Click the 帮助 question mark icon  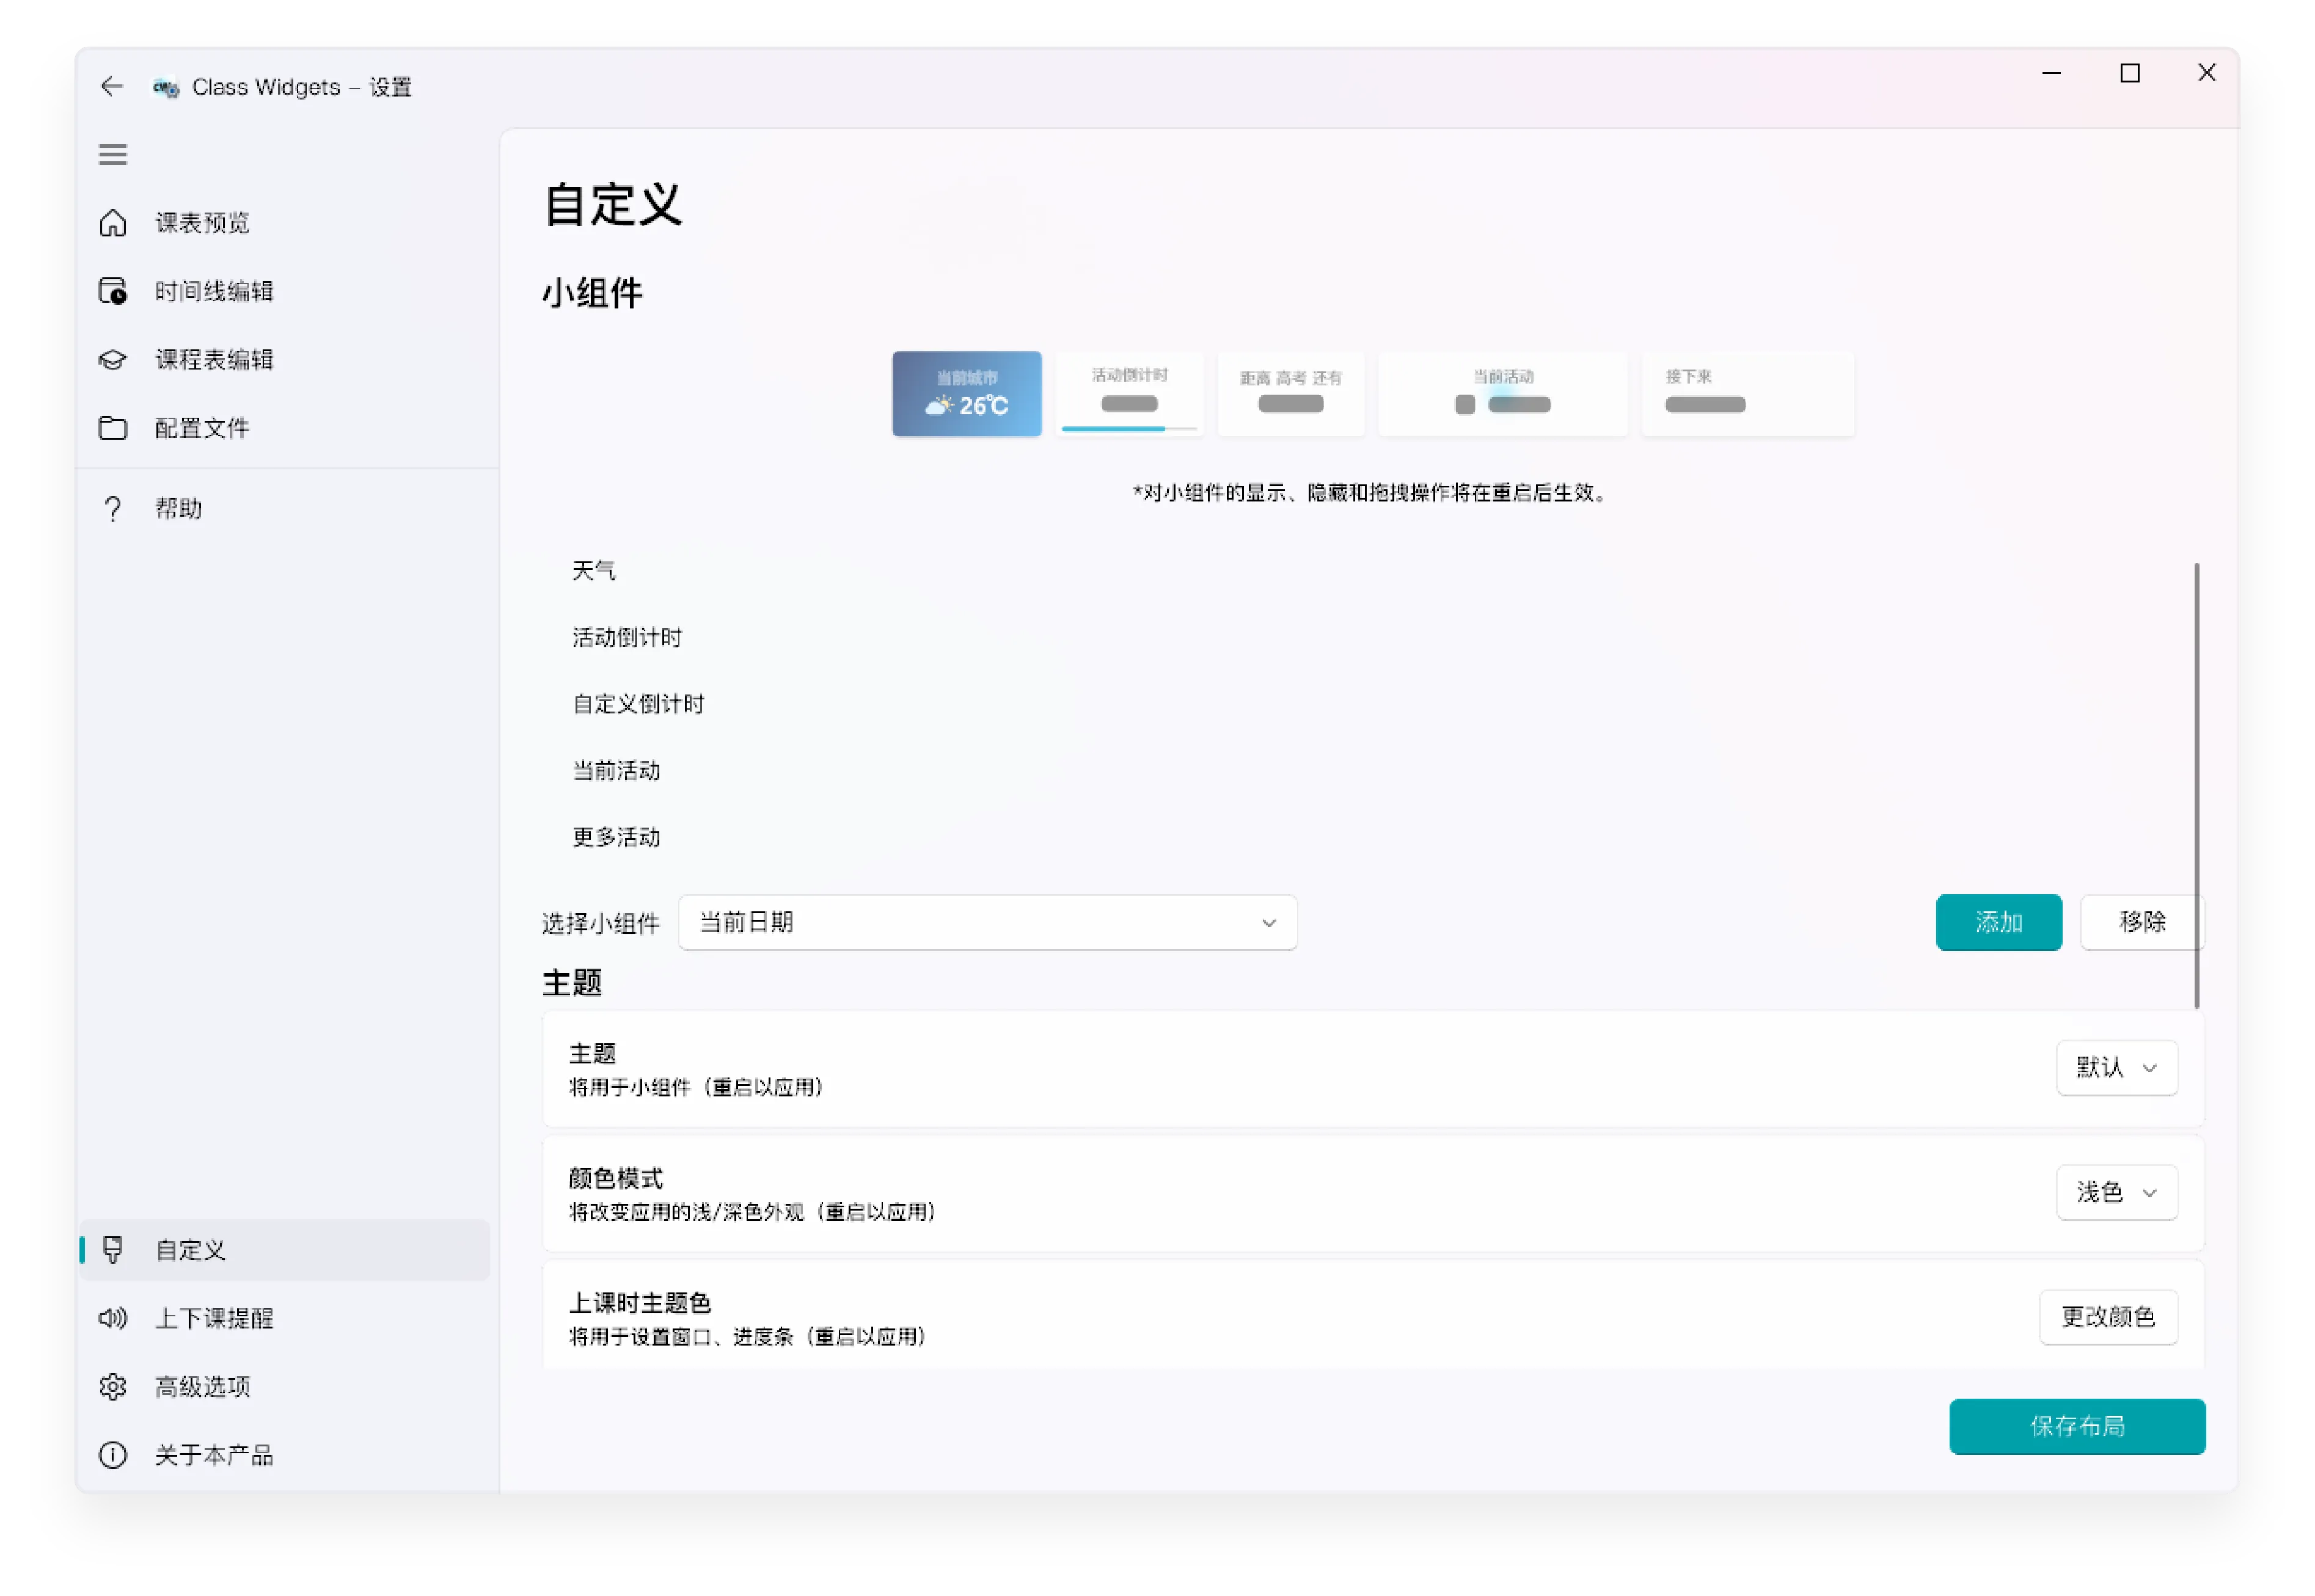click(113, 508)
